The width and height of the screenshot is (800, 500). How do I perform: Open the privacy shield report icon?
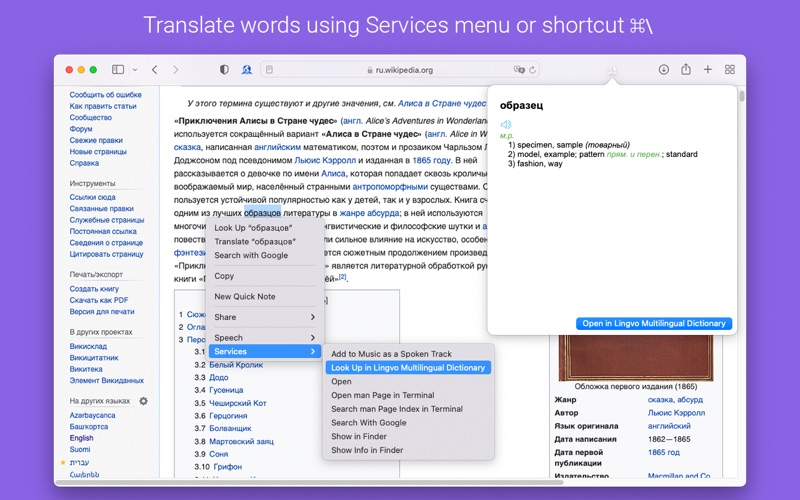(x=224, y=69)
